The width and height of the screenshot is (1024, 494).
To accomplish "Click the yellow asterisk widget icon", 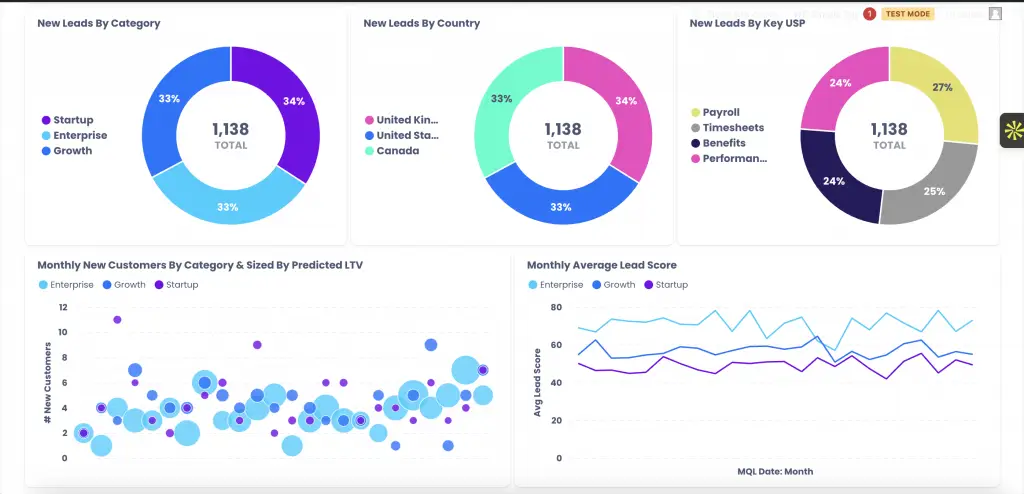I will click(x=1011, y=130).
